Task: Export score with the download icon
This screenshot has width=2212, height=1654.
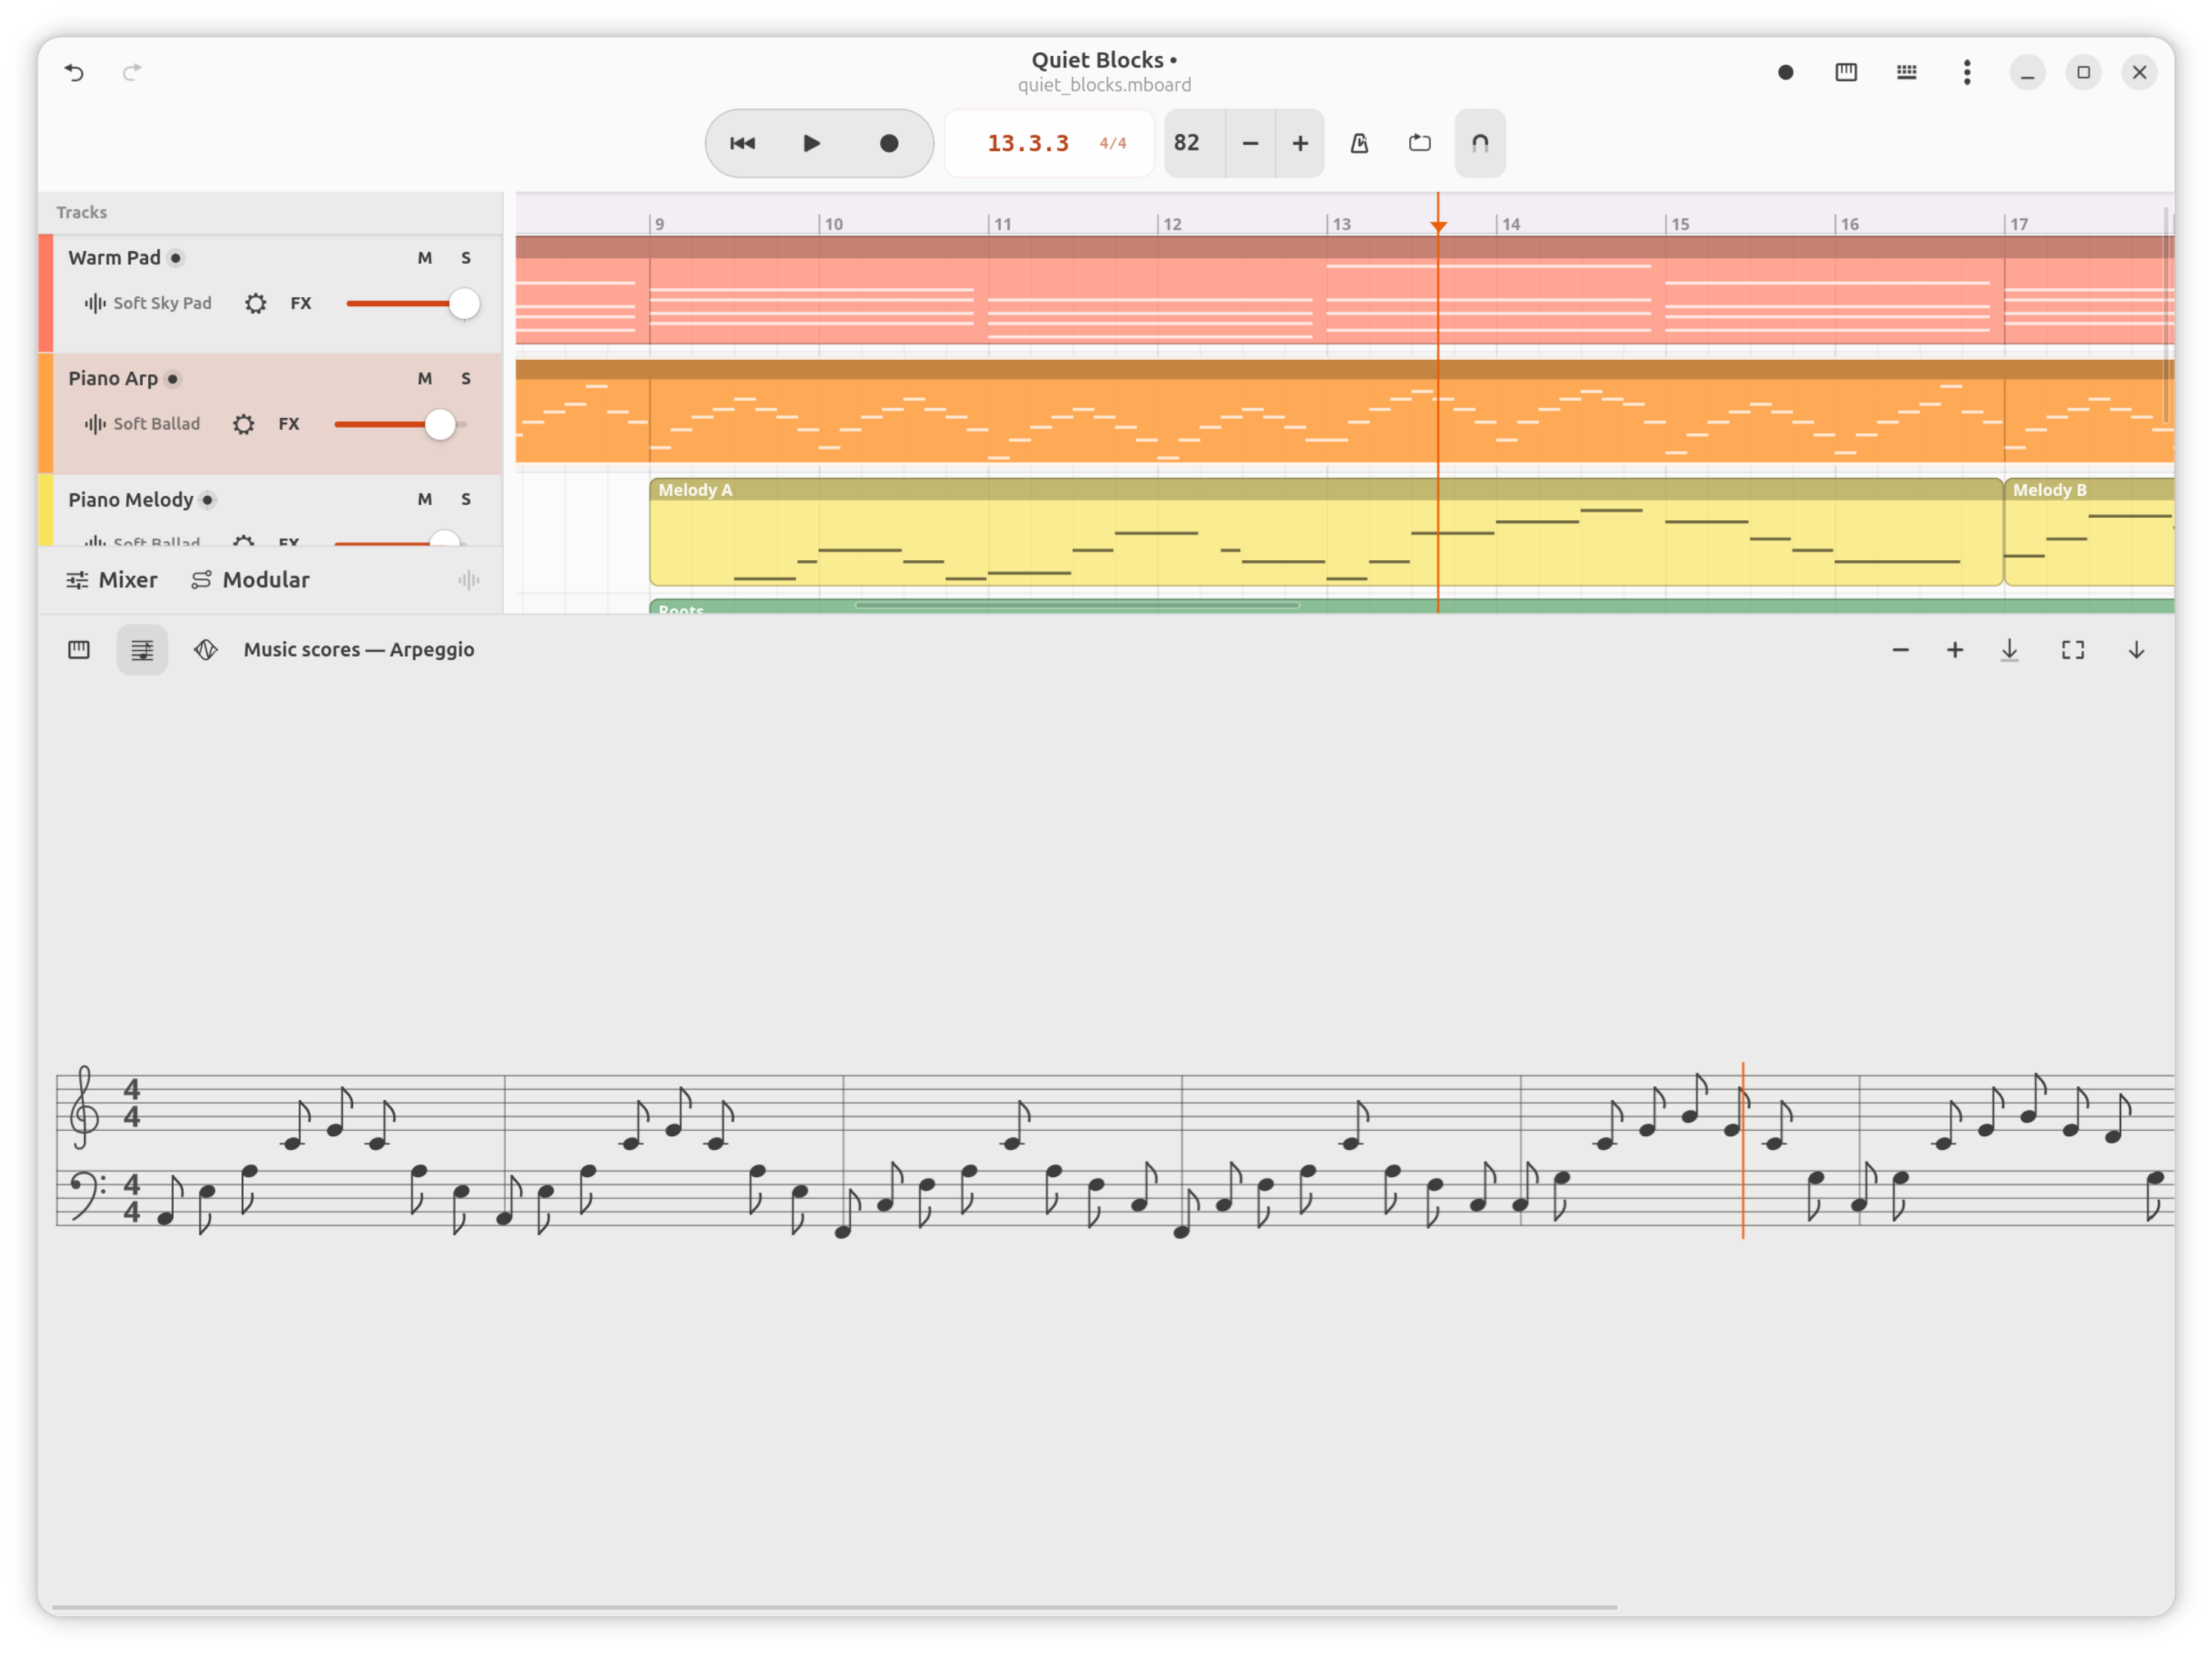Action: coord(2010,650)
